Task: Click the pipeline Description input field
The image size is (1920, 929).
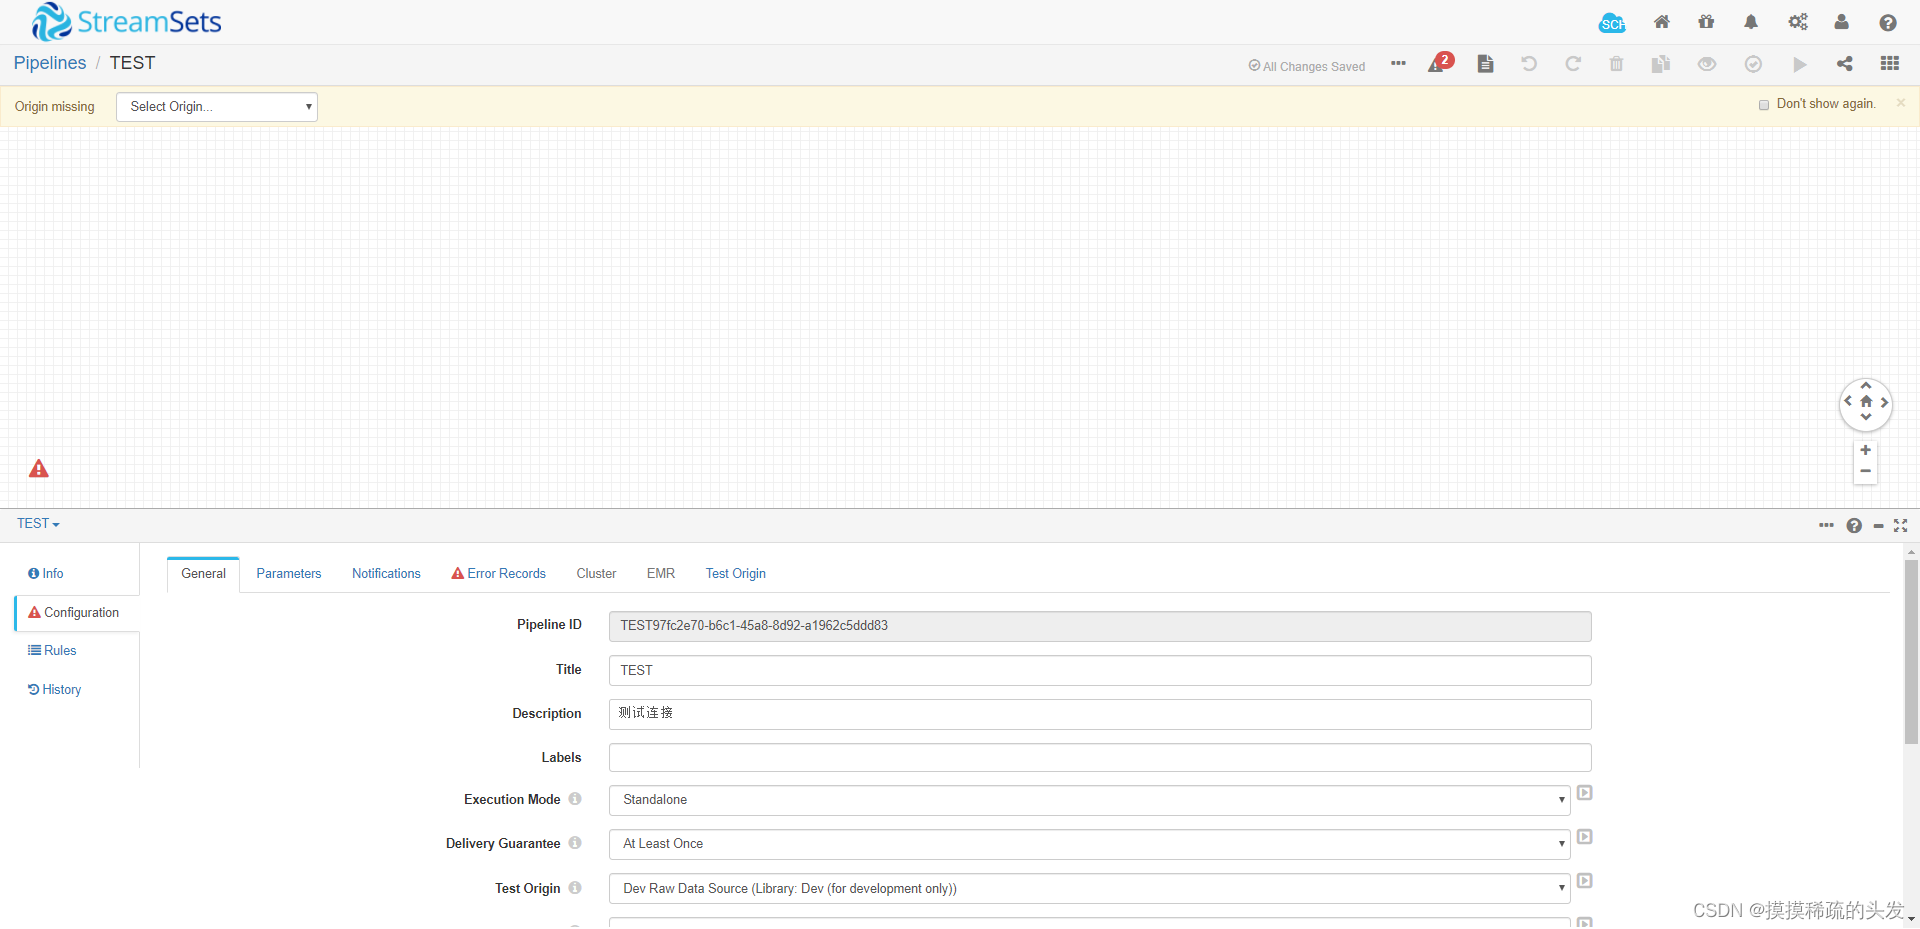Action: click(1099, 713)
